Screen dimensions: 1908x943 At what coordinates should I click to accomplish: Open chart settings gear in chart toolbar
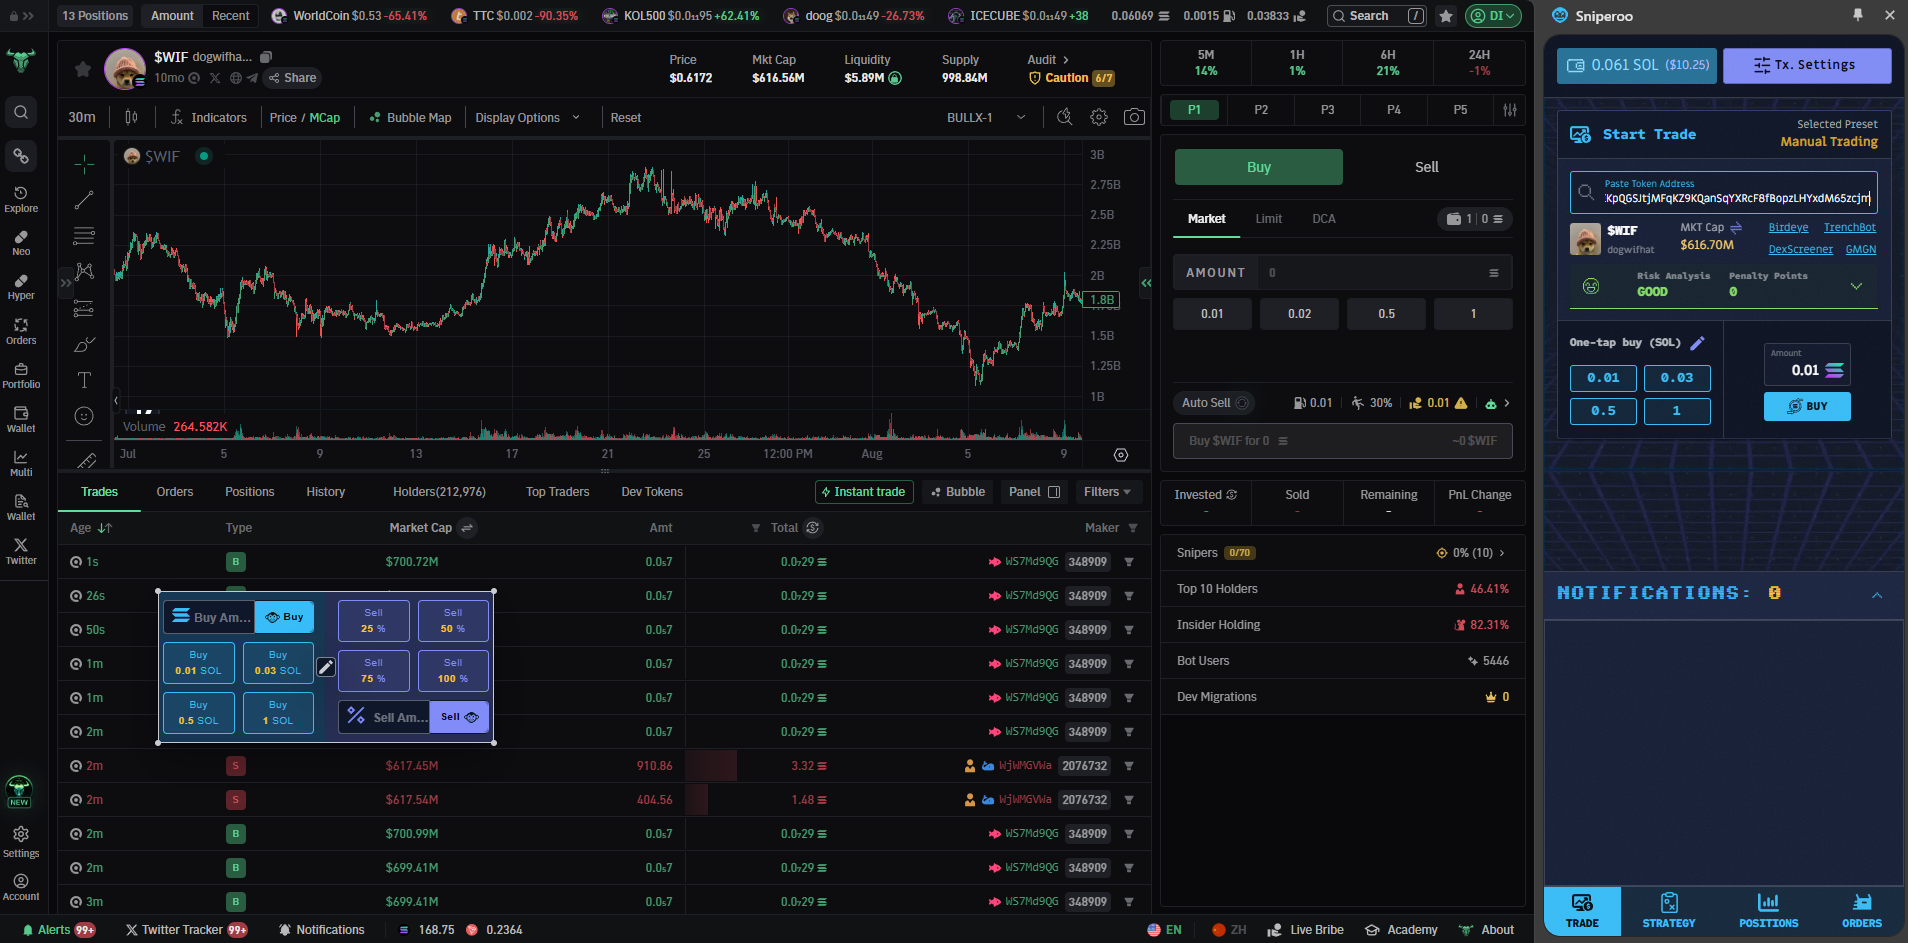click(1099, 117)
